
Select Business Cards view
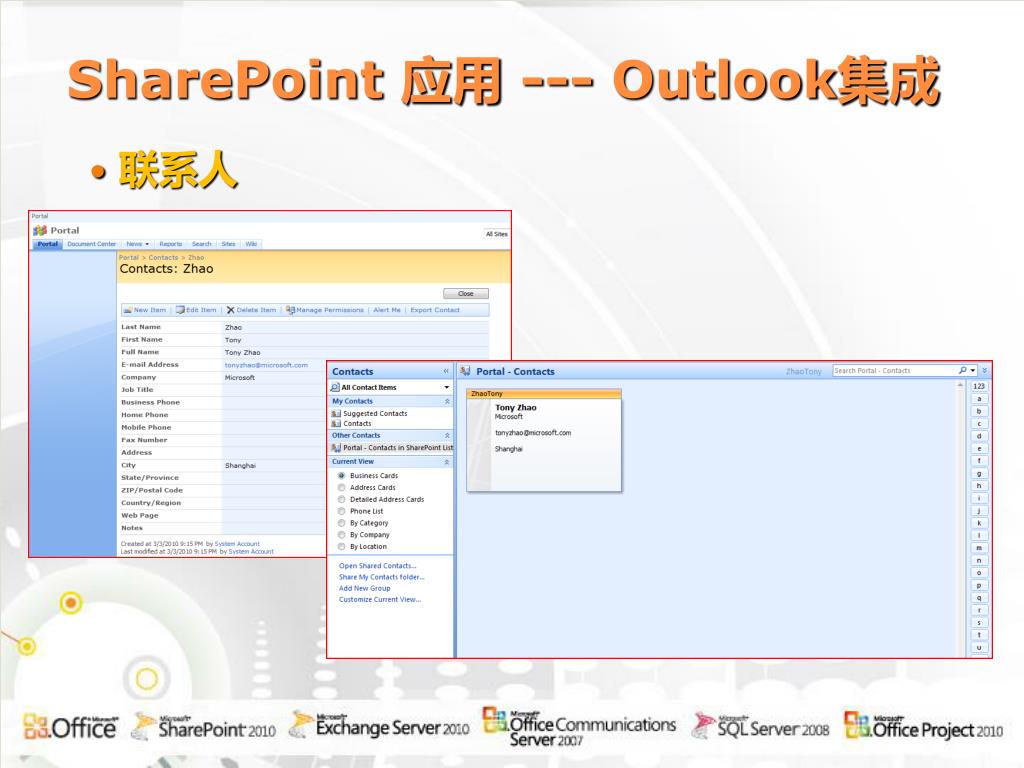click(x=342, y=475)
